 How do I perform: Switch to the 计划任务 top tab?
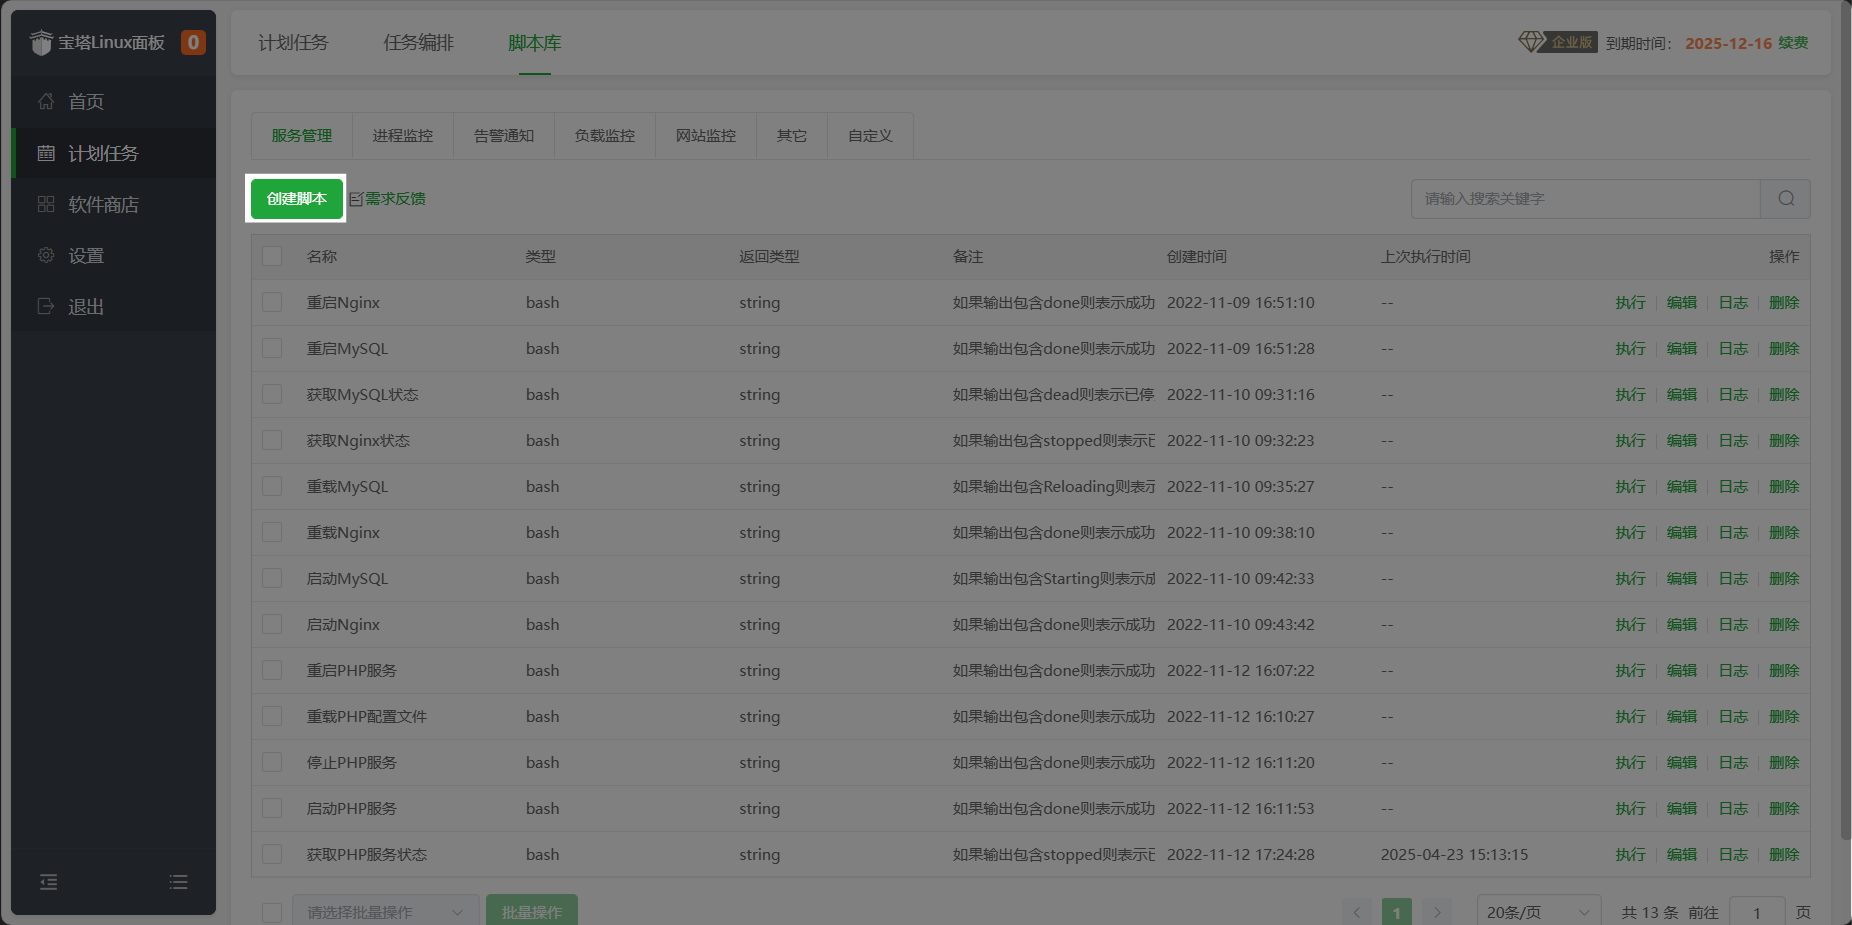[293, 43]
